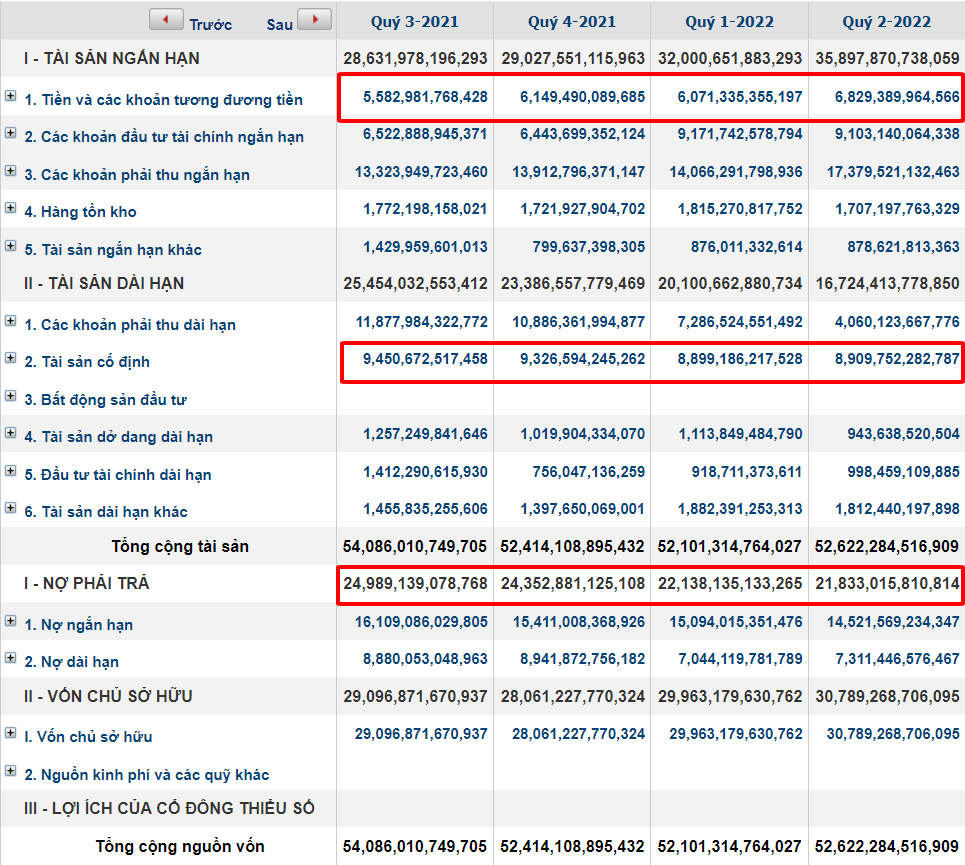
Task: Click plus icon beside Tài sản ngắn hạn khác
Action: click(x=11, y=246)
